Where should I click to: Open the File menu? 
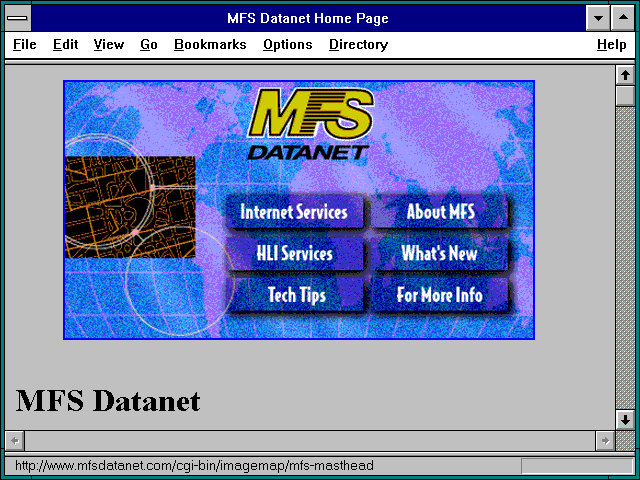click(24, 44)
